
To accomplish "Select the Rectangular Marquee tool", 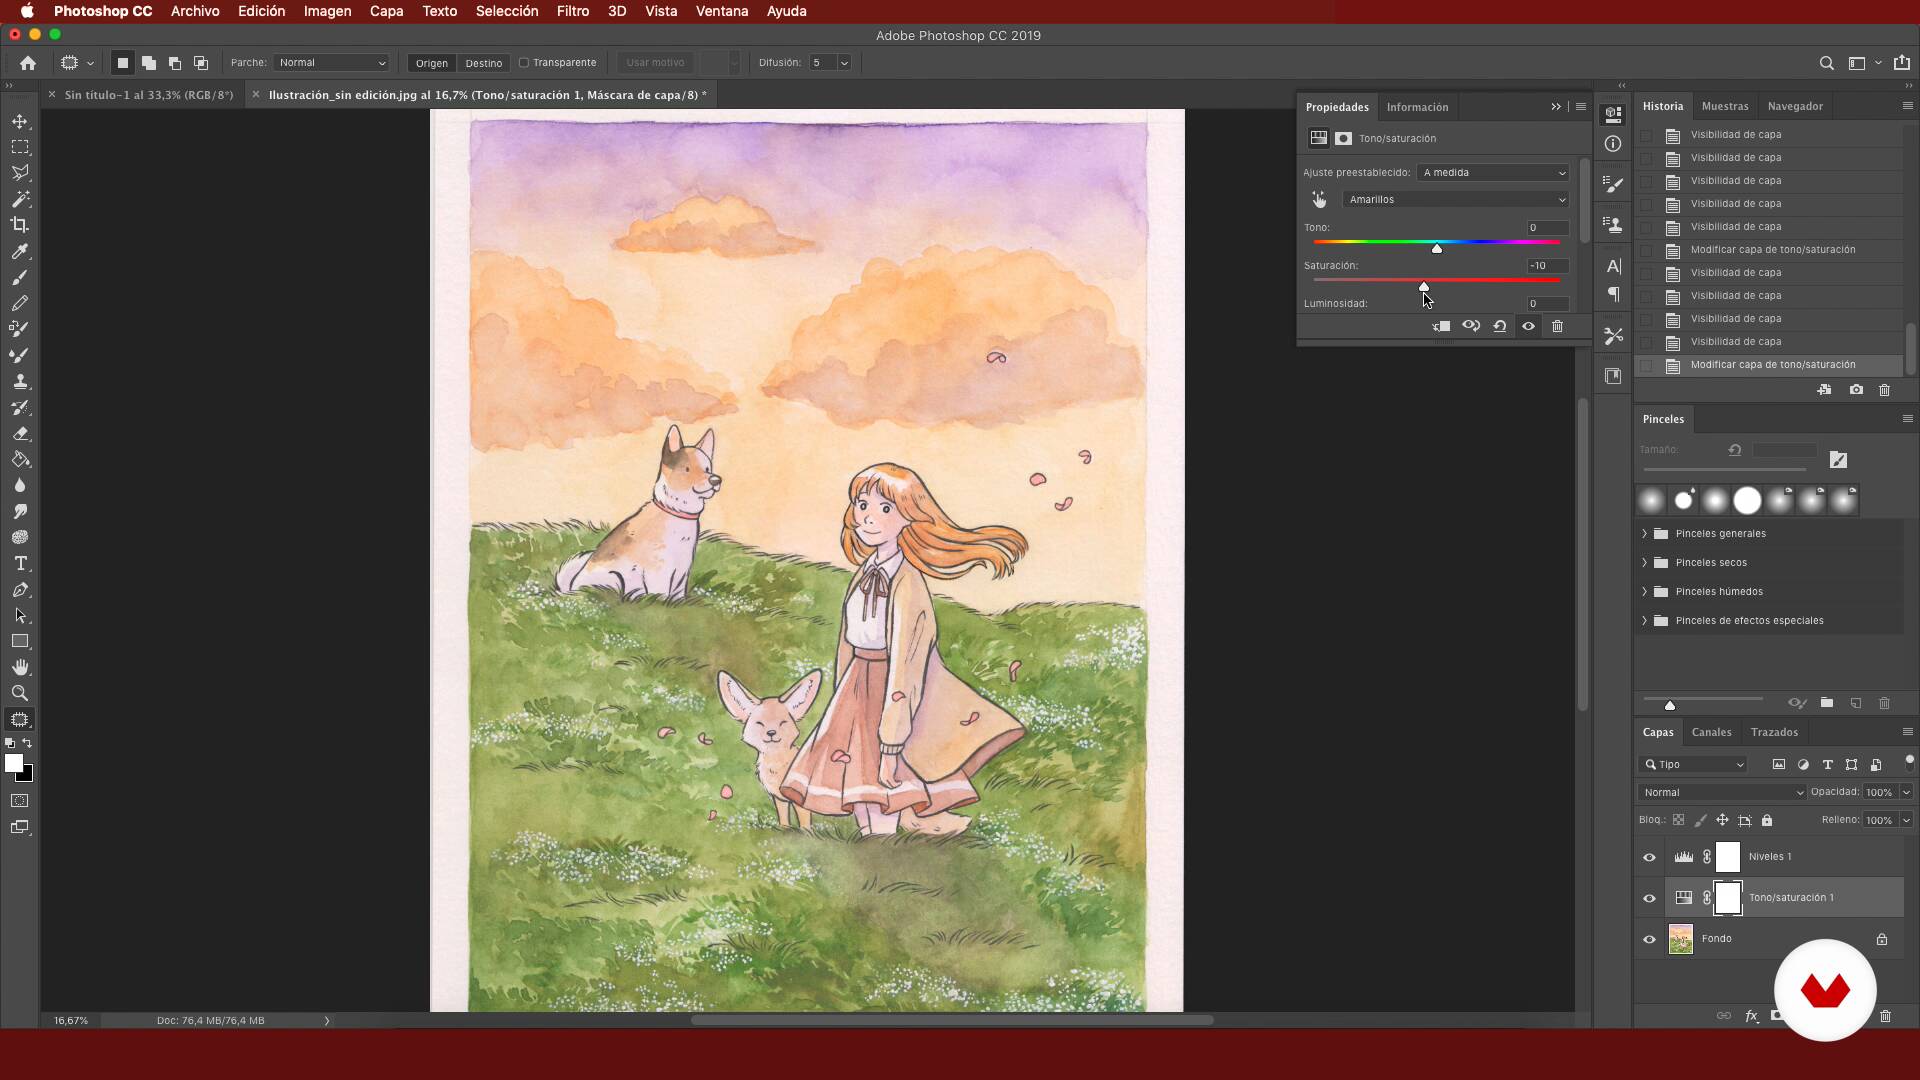I will [x=20, y=147].
